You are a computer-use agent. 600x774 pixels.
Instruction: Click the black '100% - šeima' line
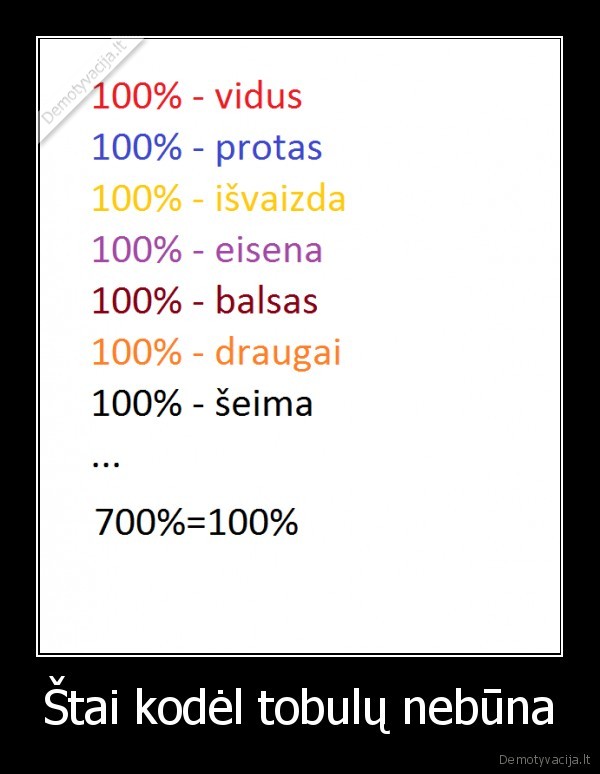tap(202, 403)
